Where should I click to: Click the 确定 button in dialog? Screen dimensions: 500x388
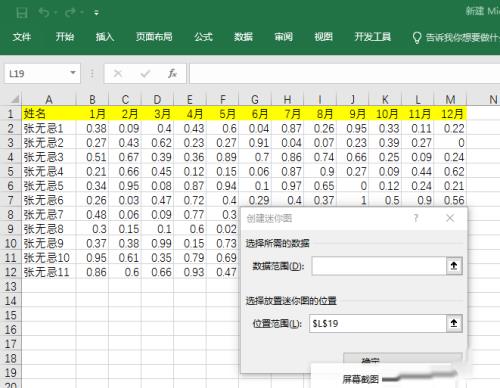tap(403, 359)
